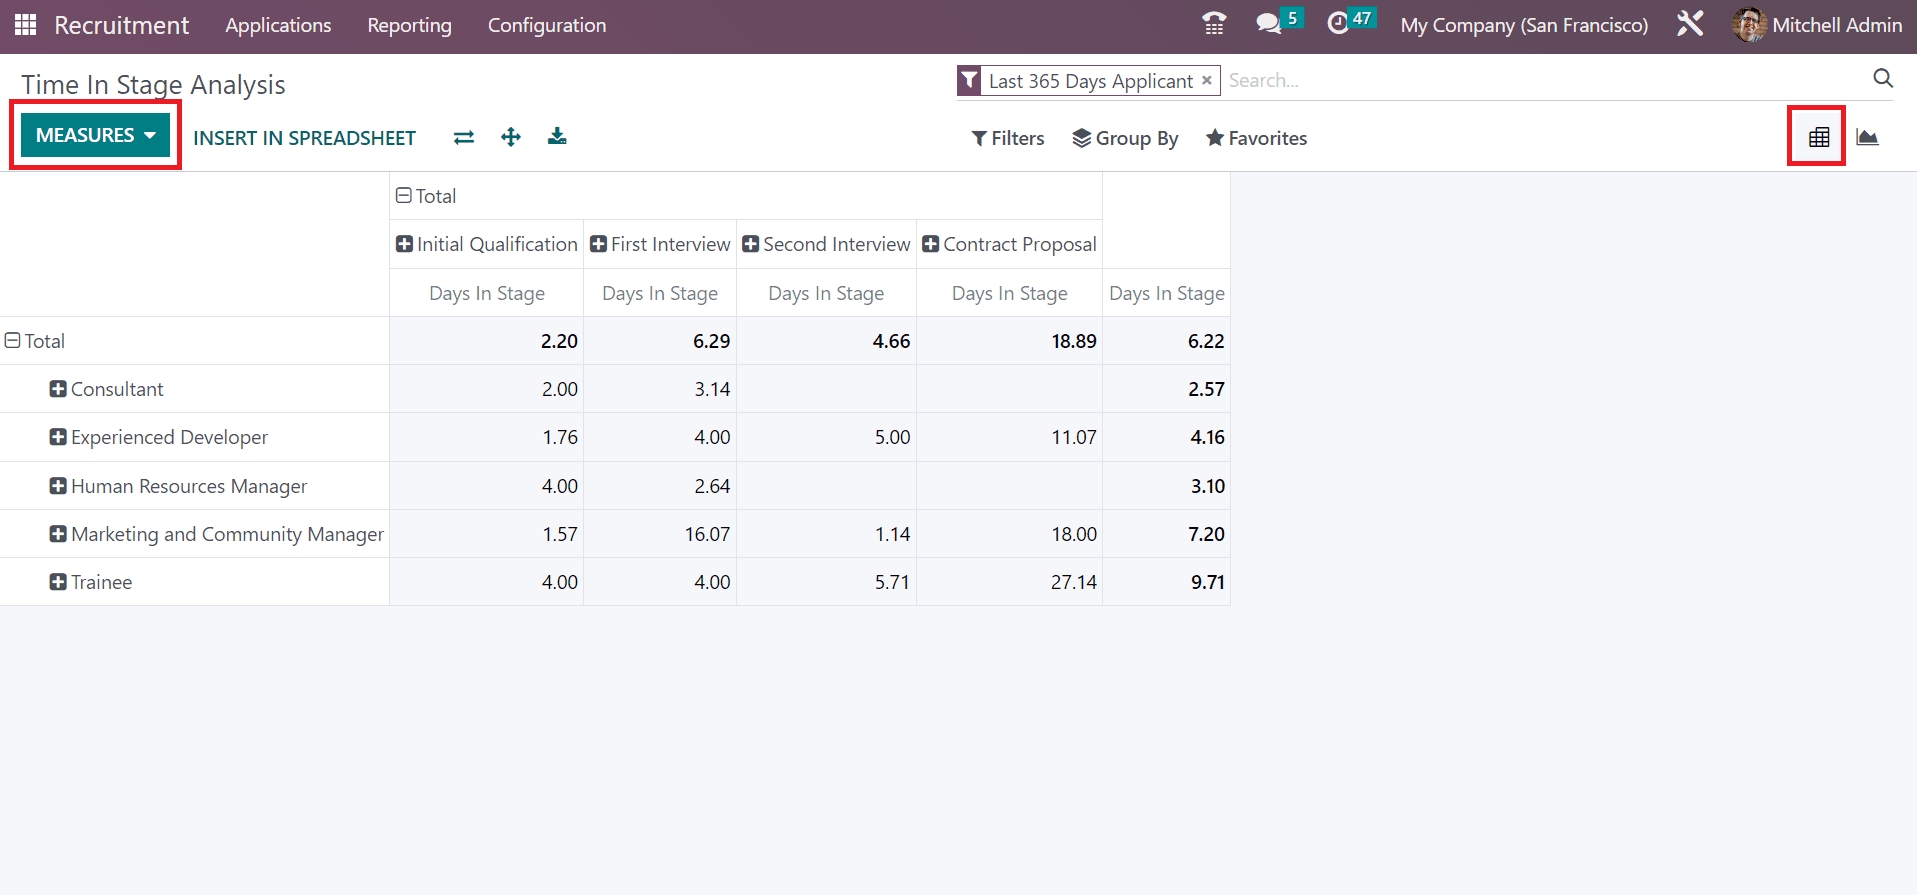1917x895 pixels.
Task: Download the pivot table as xlsx
Action: (557, 137)
